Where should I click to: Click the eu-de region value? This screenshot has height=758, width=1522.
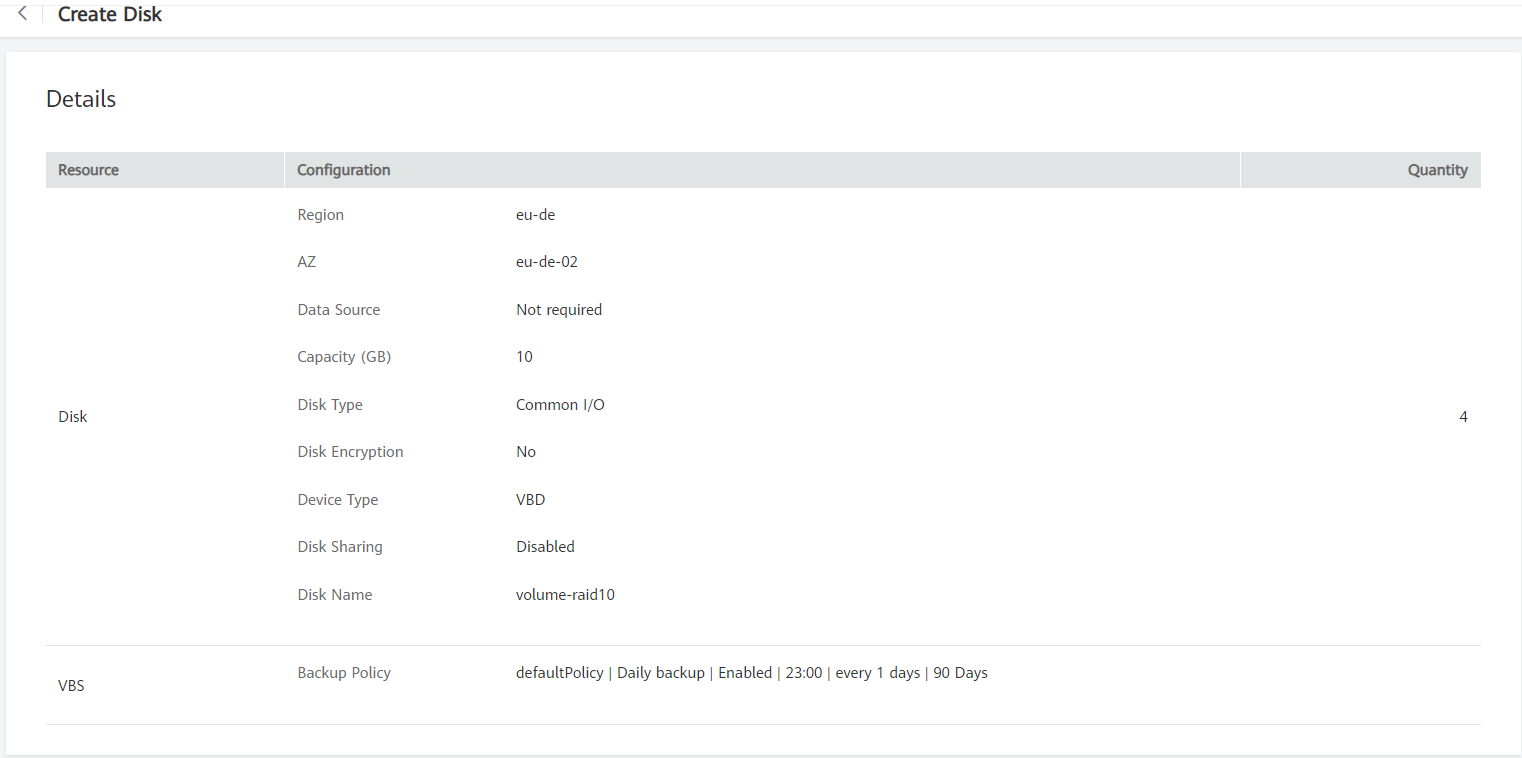click(x=535, y=214)
